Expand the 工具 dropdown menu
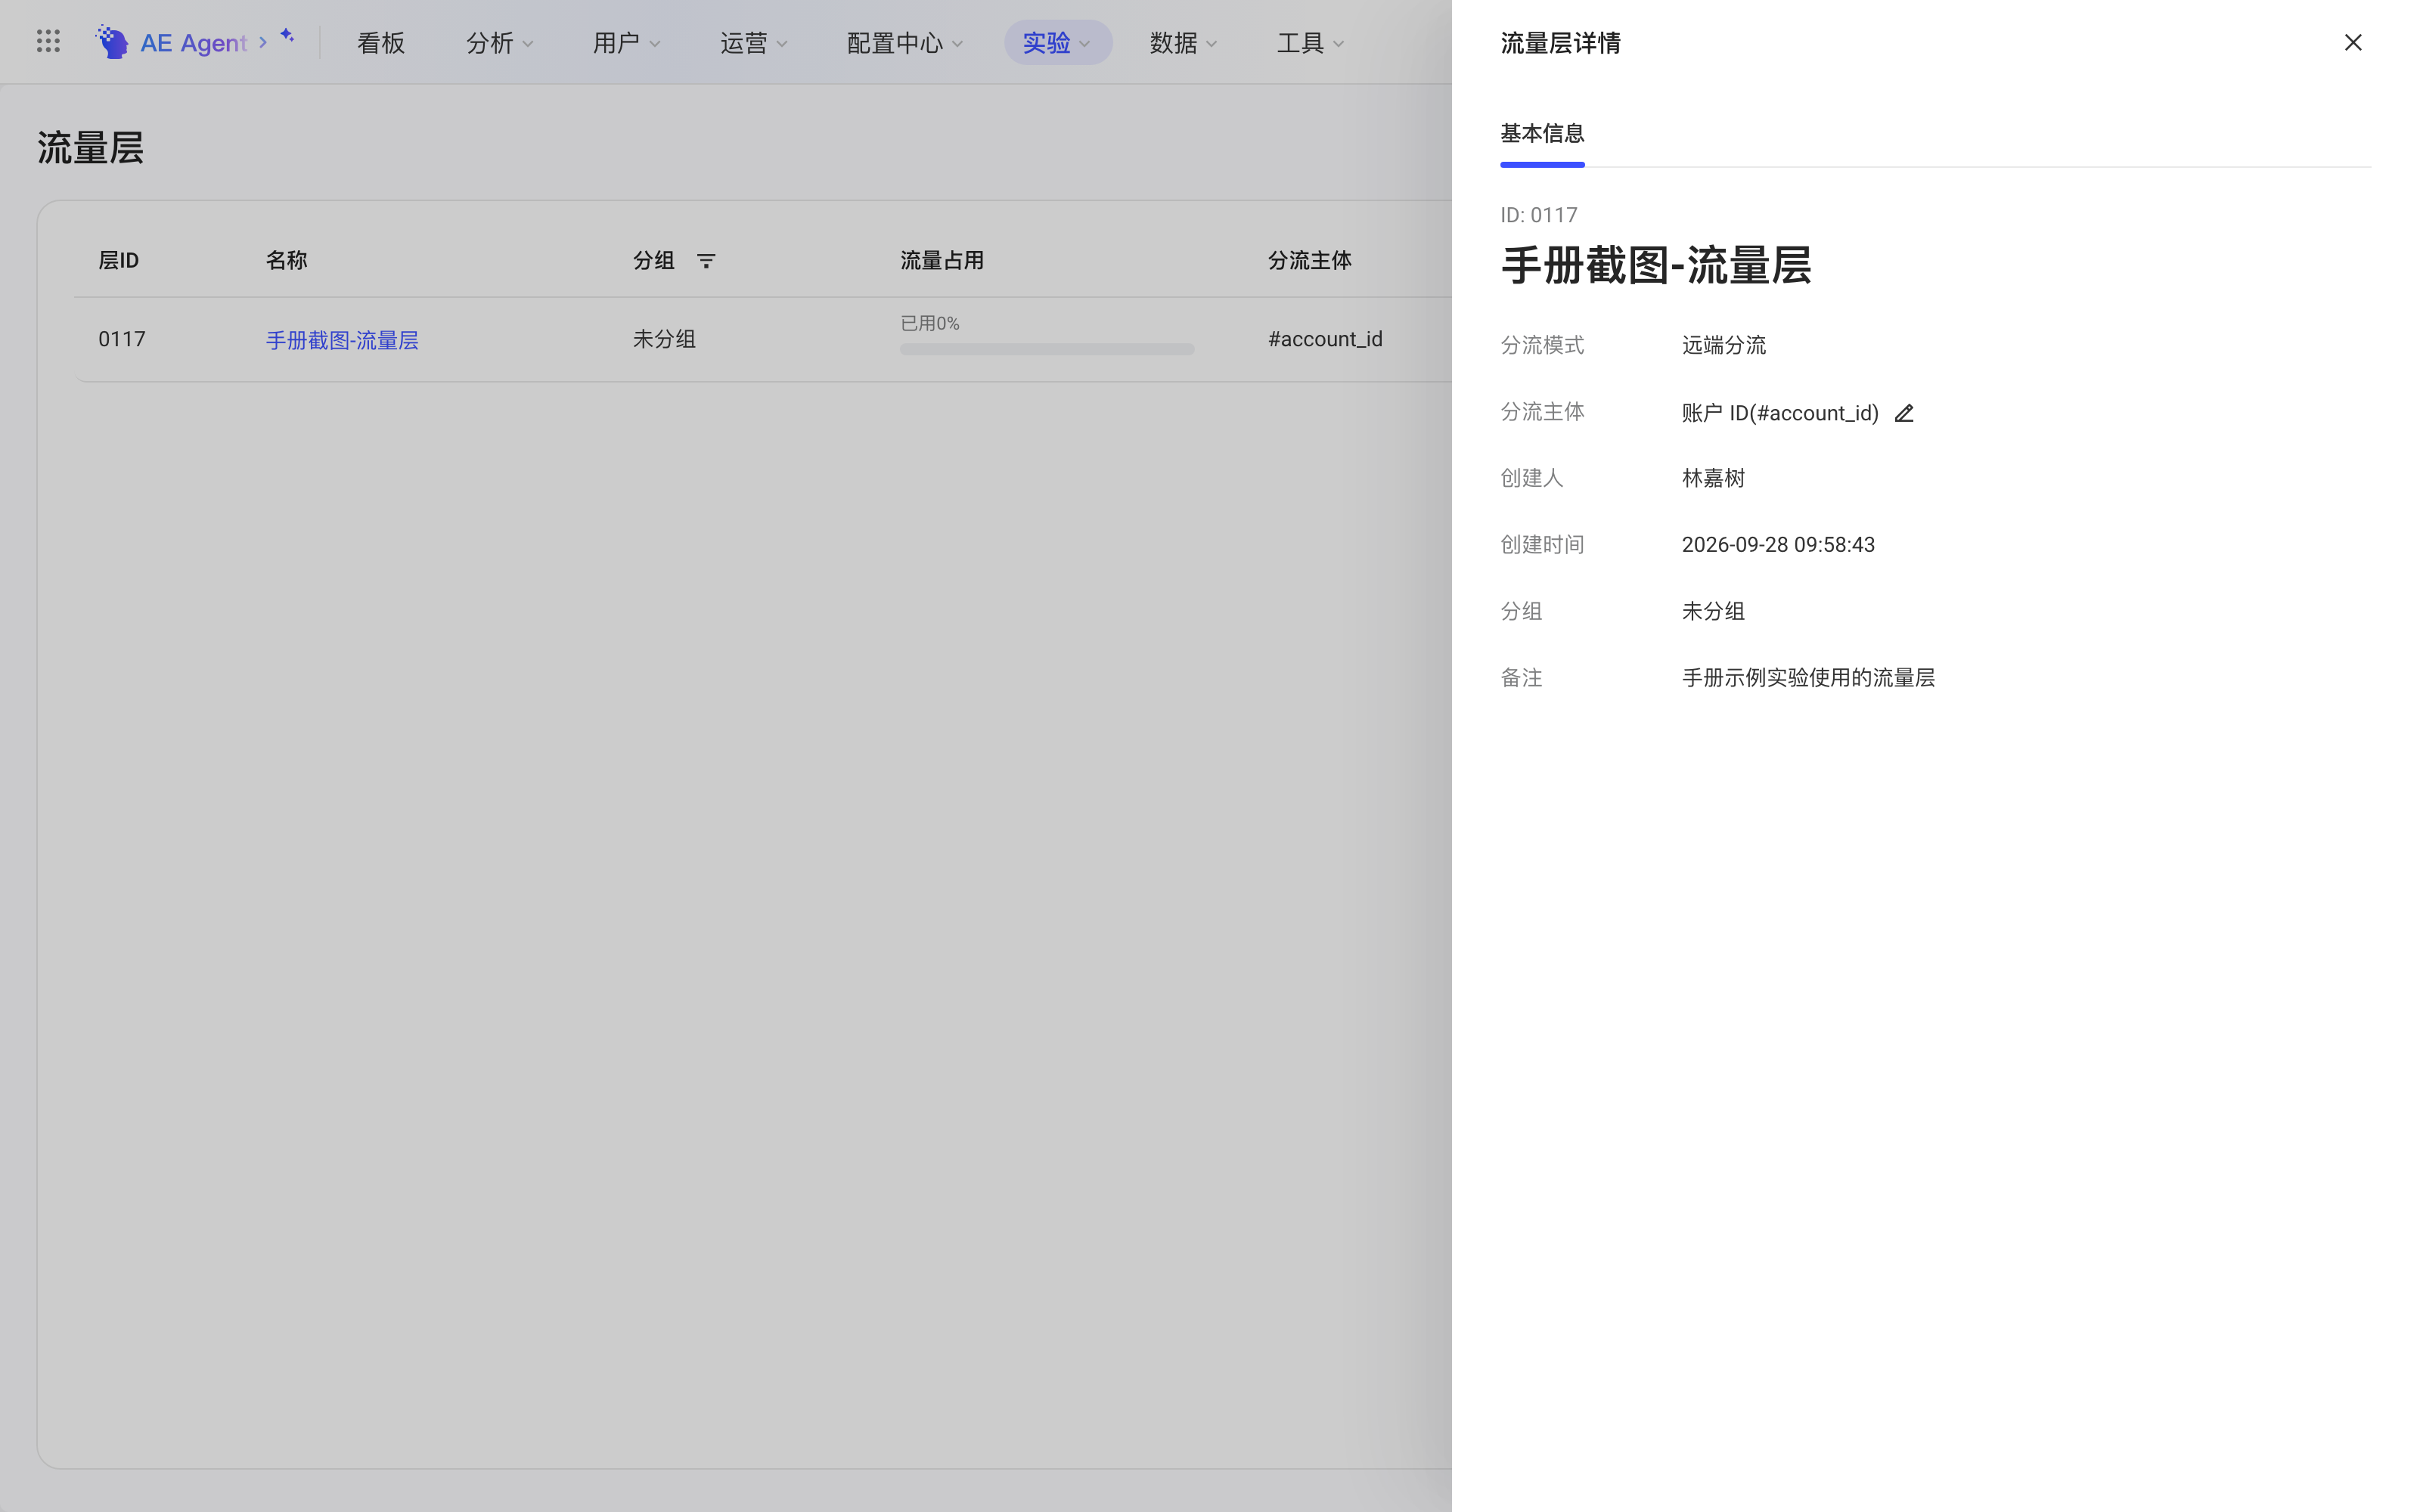 (1311, 43)
